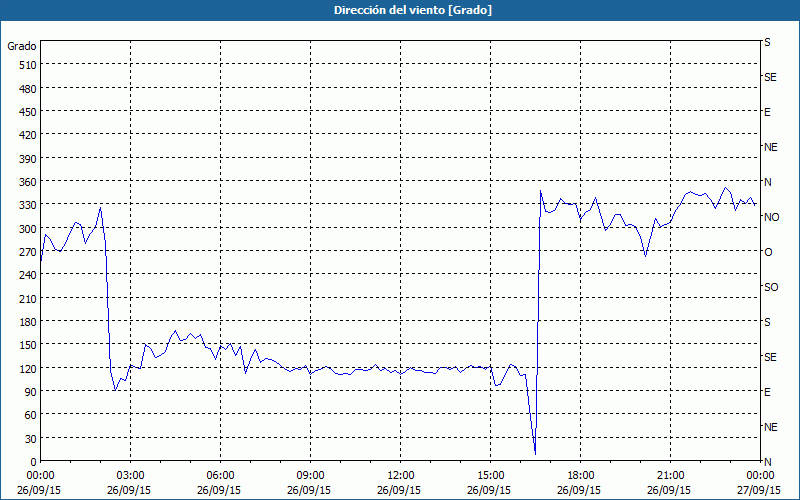Pick the 21:00 time axis label
800x500 pixels.
coord(670,476)
